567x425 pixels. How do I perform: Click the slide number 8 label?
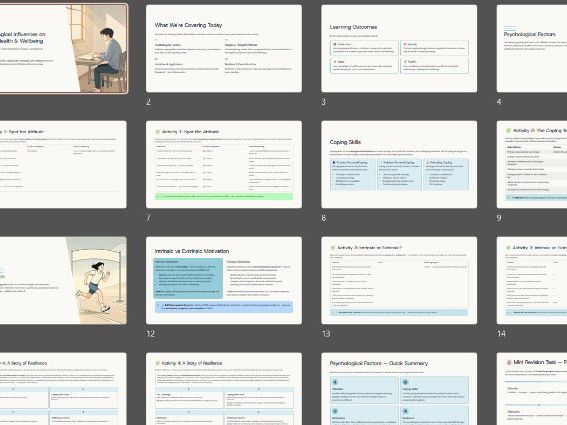[324, 218]
